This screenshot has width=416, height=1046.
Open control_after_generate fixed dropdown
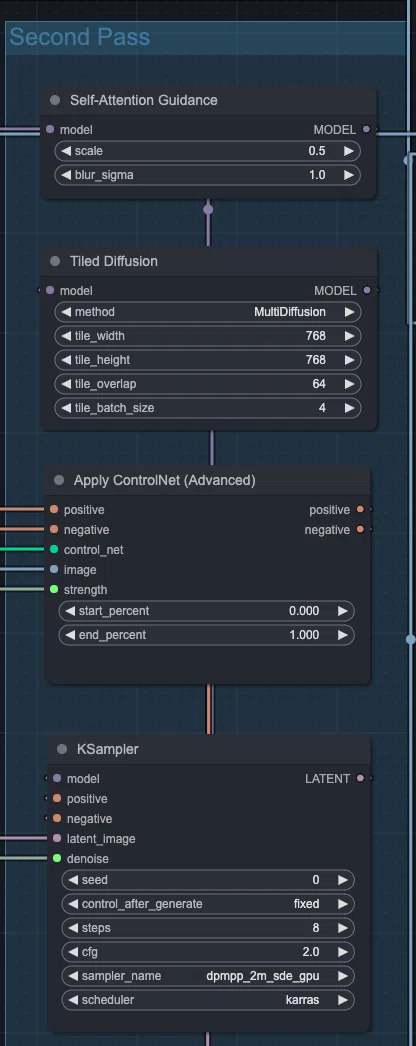point(208,905)
